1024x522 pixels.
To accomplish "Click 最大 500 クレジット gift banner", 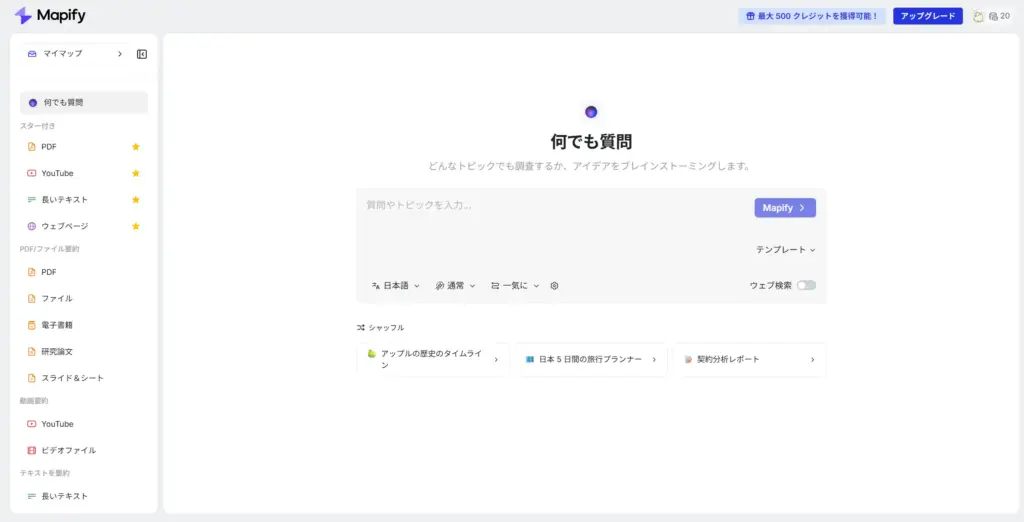I will tap(812, 16).
